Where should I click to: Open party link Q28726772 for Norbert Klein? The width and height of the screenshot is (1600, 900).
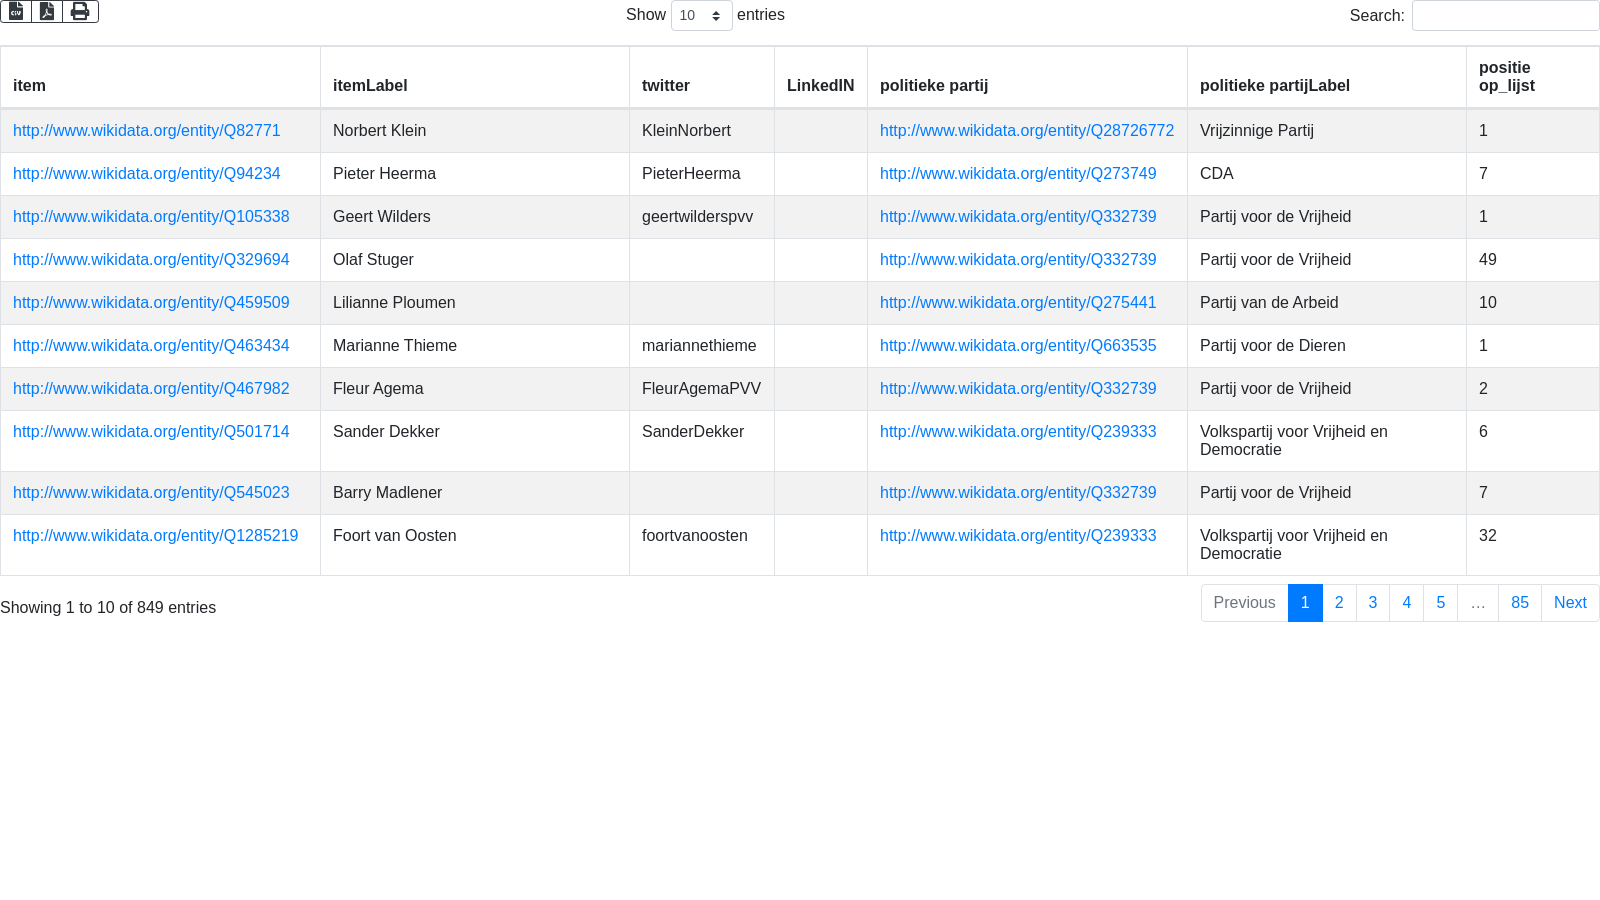pos(1027,131)
